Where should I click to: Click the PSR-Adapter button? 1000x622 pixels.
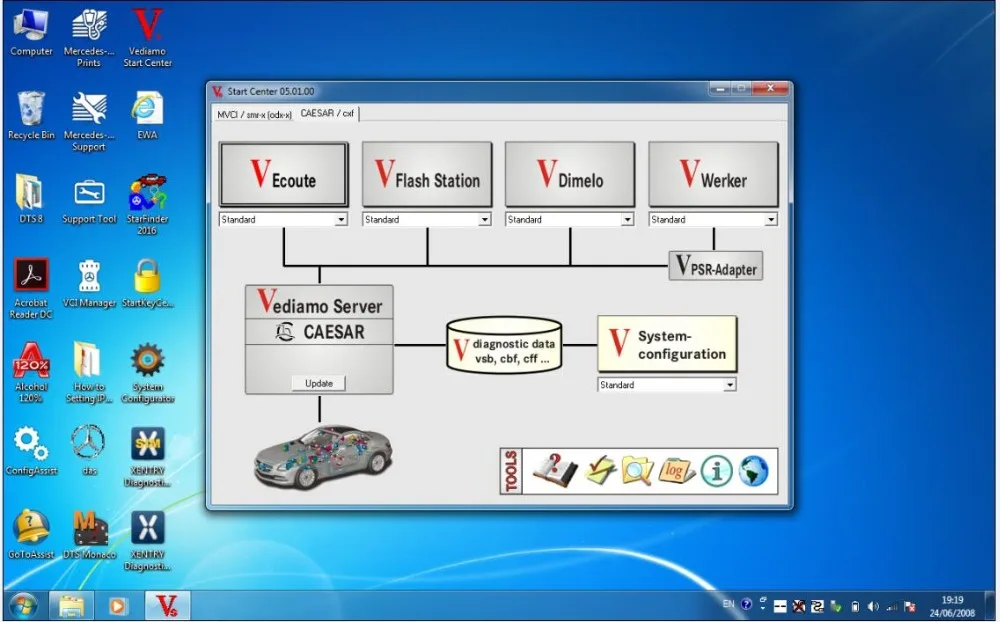(x=716, y=266)
